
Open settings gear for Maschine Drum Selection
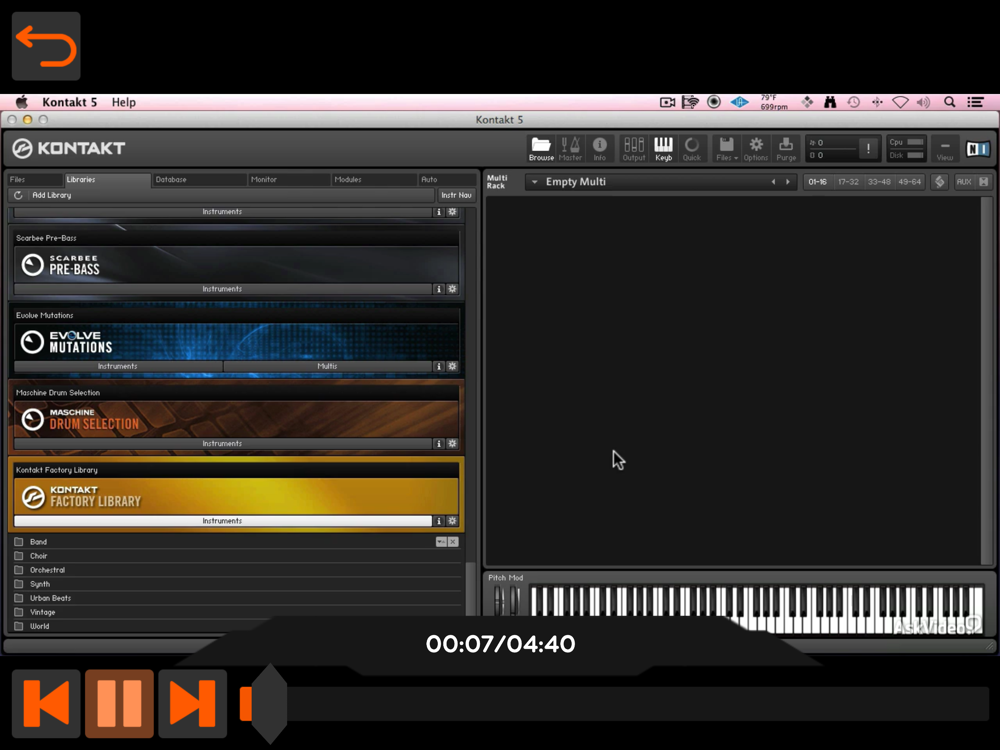(452, 443)
